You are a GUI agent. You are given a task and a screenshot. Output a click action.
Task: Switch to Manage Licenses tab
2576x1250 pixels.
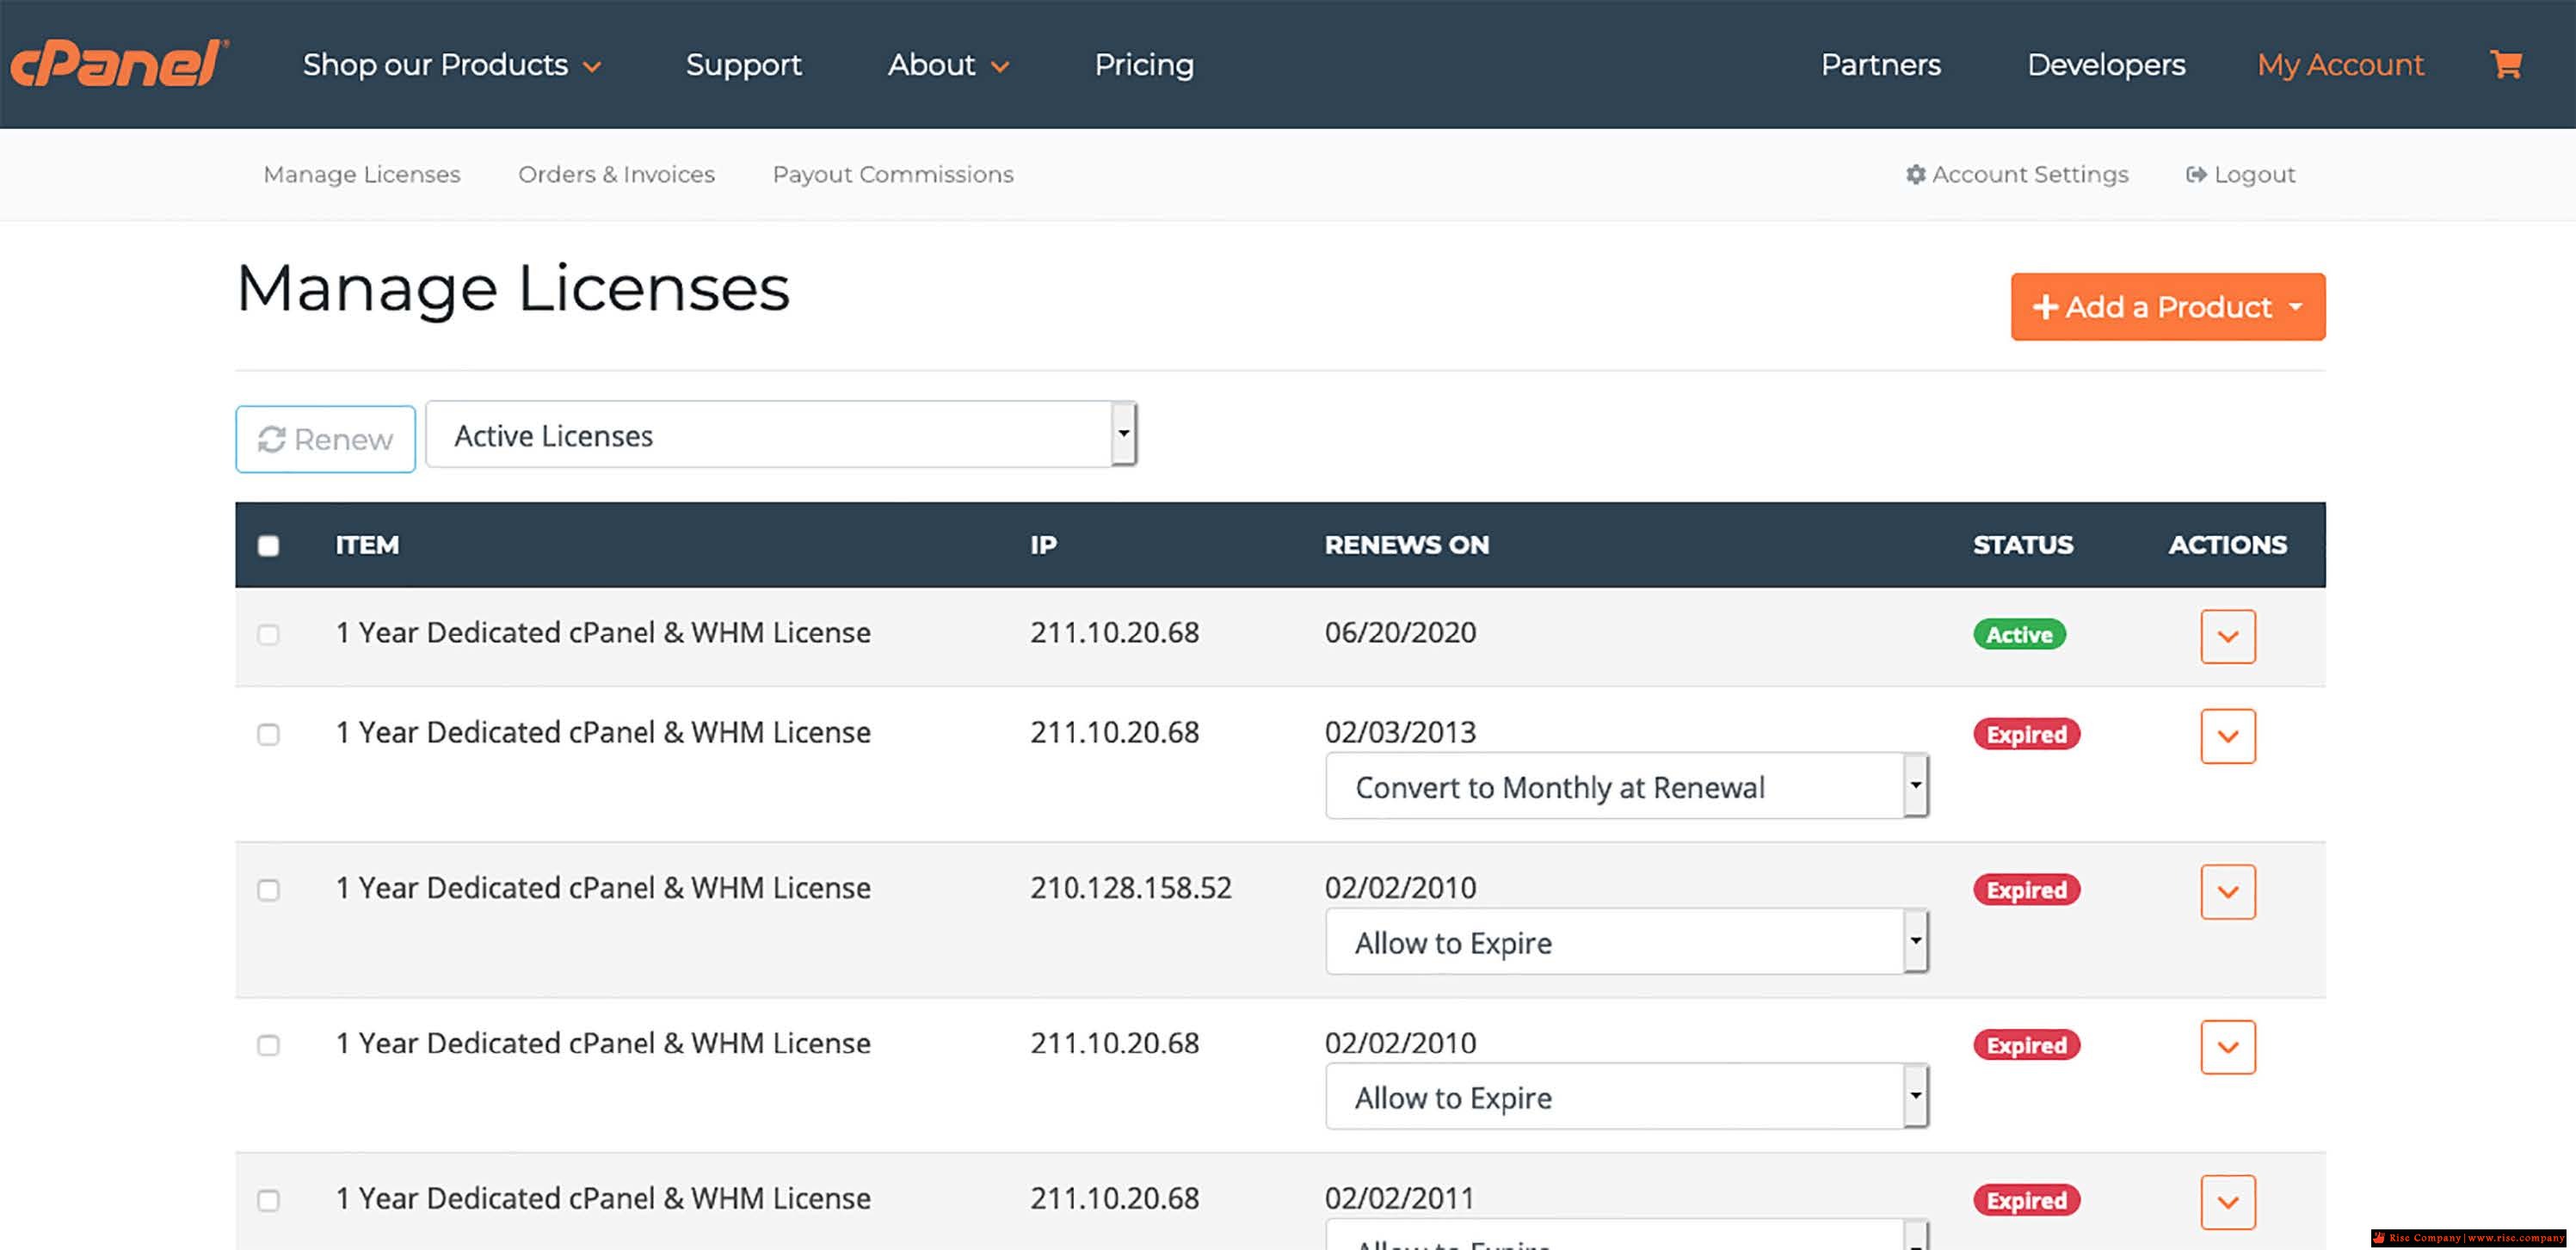pyautogui.click(x=362, y=174)
